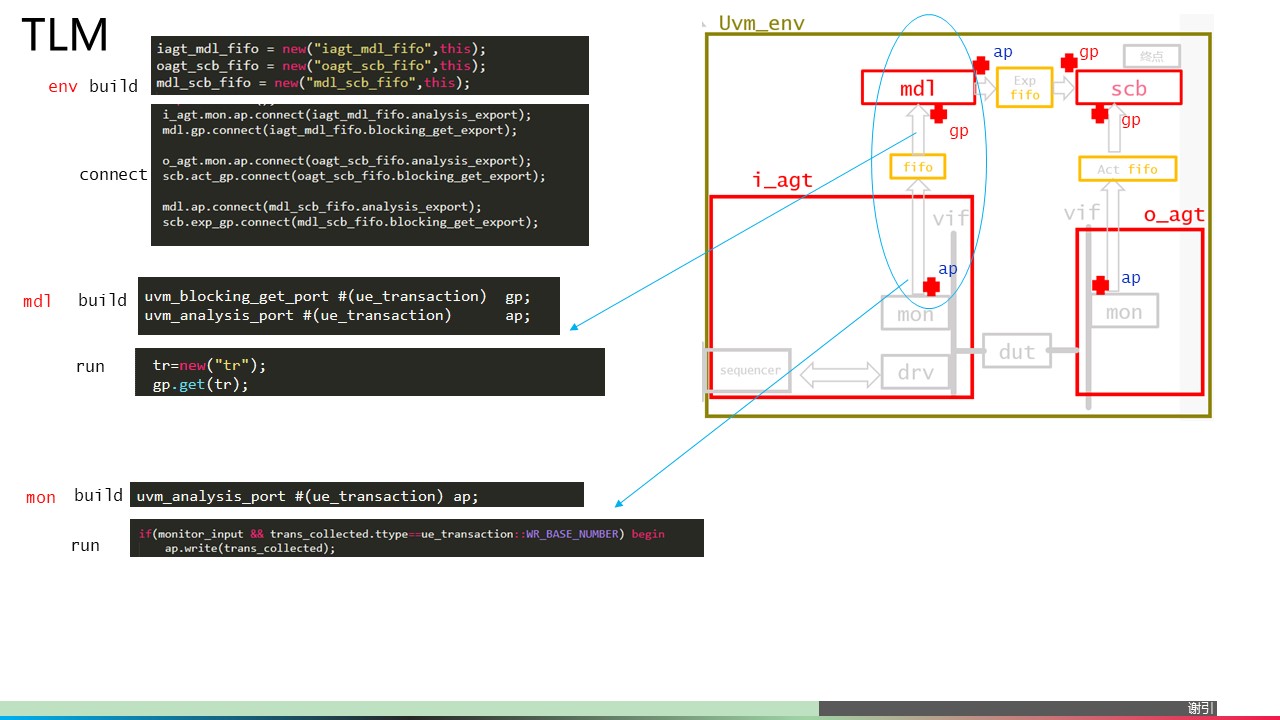Click the gradient progress bar at bottom
The width and height of the screenshot is (1280, 720).
[400, 705]
